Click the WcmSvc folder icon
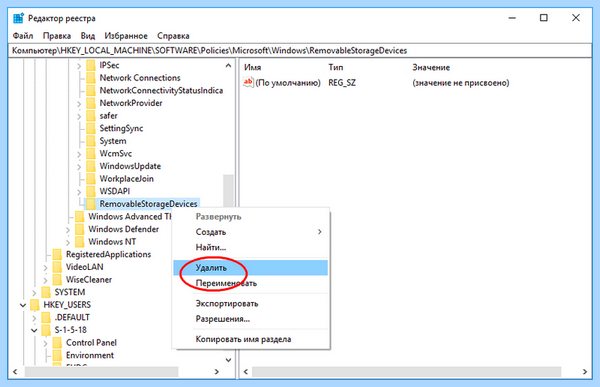 [x=91, y=154]
